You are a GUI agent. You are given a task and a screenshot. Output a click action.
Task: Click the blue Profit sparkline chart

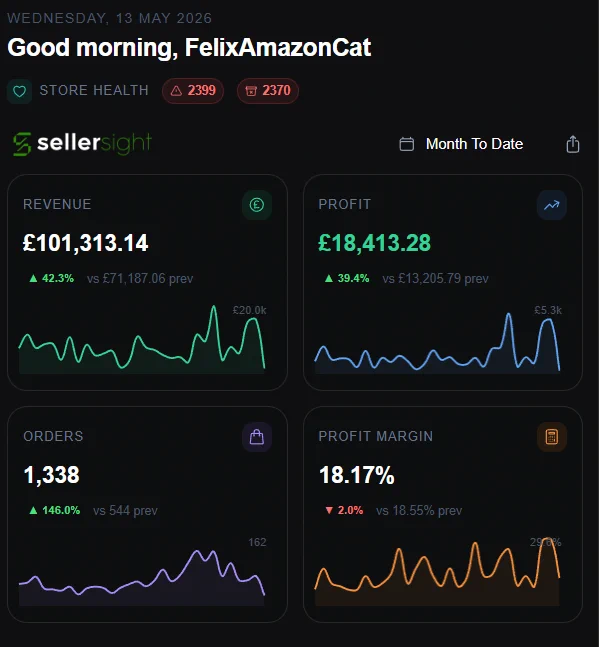(x=437, y=342)
